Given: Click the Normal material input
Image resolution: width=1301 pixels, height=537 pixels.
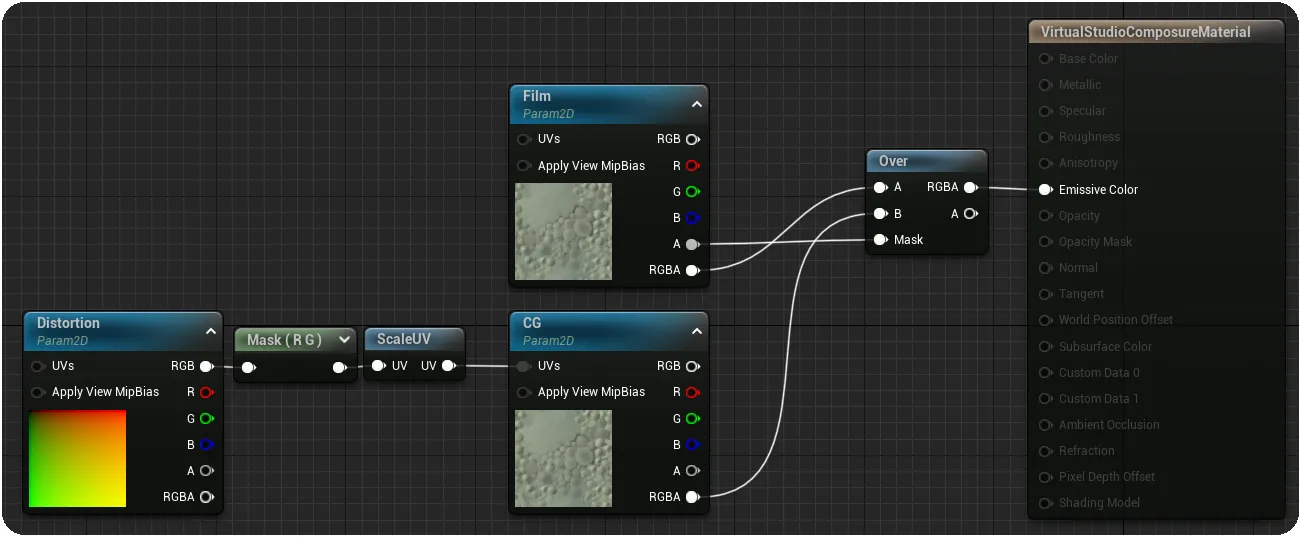Looking at the screenshot, I should click(1078, 268).
